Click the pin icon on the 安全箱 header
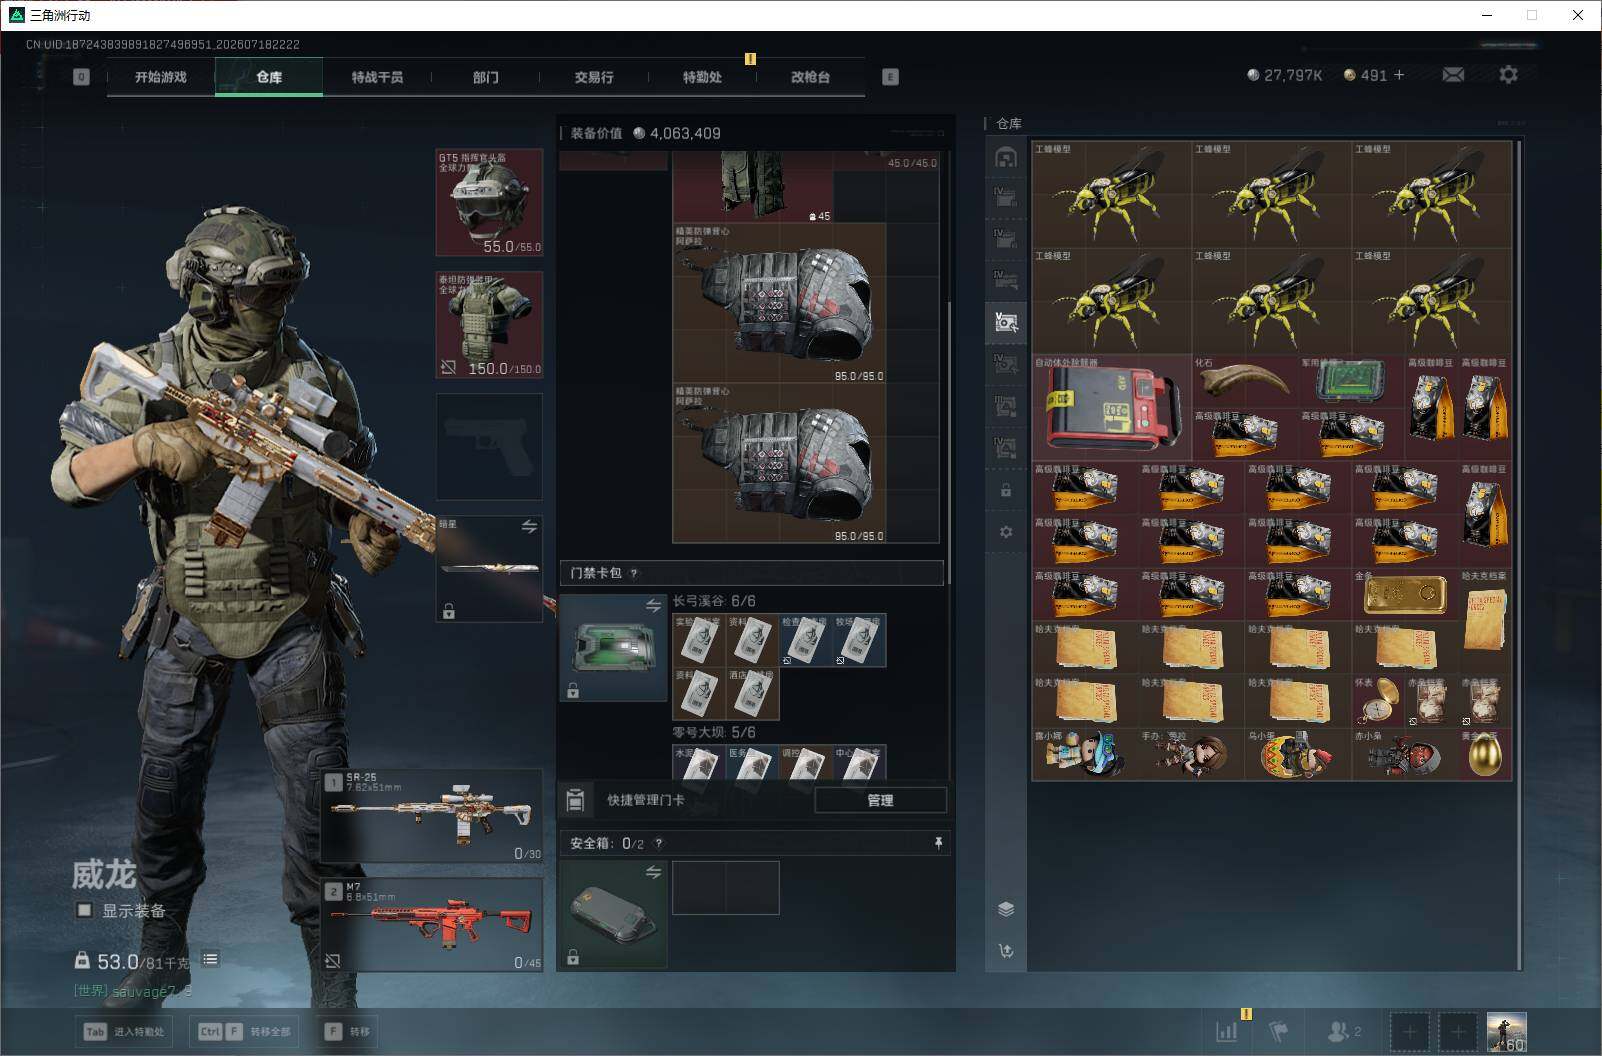The width and height of the screenshot is (1602, 1056). (x=938, y=843)
